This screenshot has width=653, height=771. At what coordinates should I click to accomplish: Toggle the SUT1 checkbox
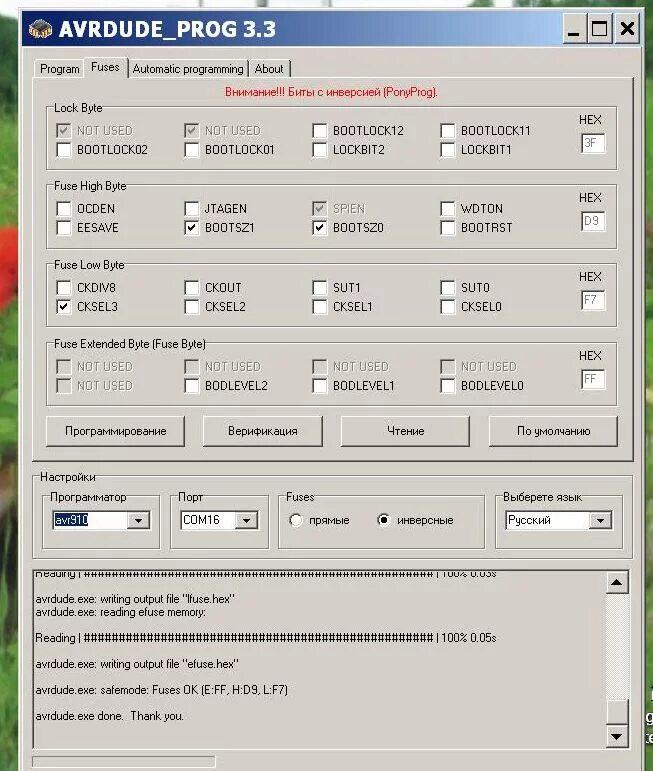point(320,288)
